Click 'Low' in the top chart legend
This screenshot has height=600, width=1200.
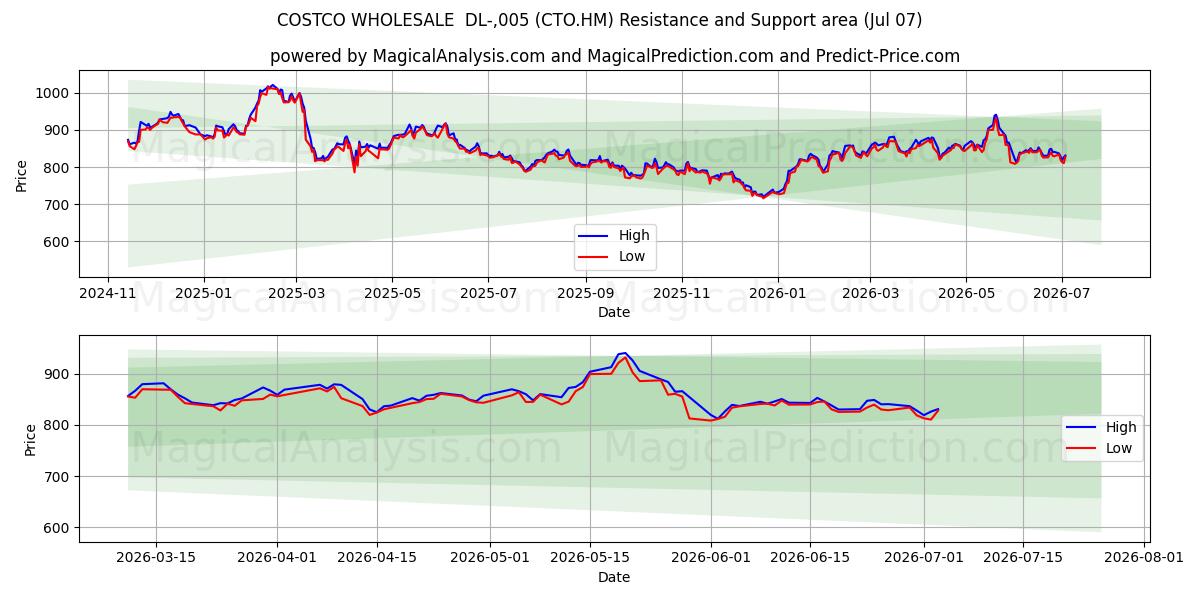tap(632, 256)
